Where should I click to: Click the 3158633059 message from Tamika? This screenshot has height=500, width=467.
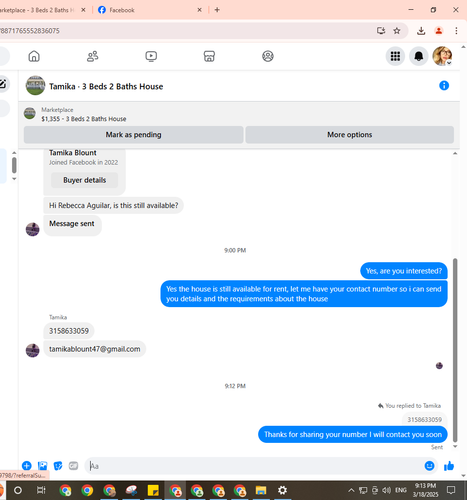pyautogui.click(x=69, y=331)
